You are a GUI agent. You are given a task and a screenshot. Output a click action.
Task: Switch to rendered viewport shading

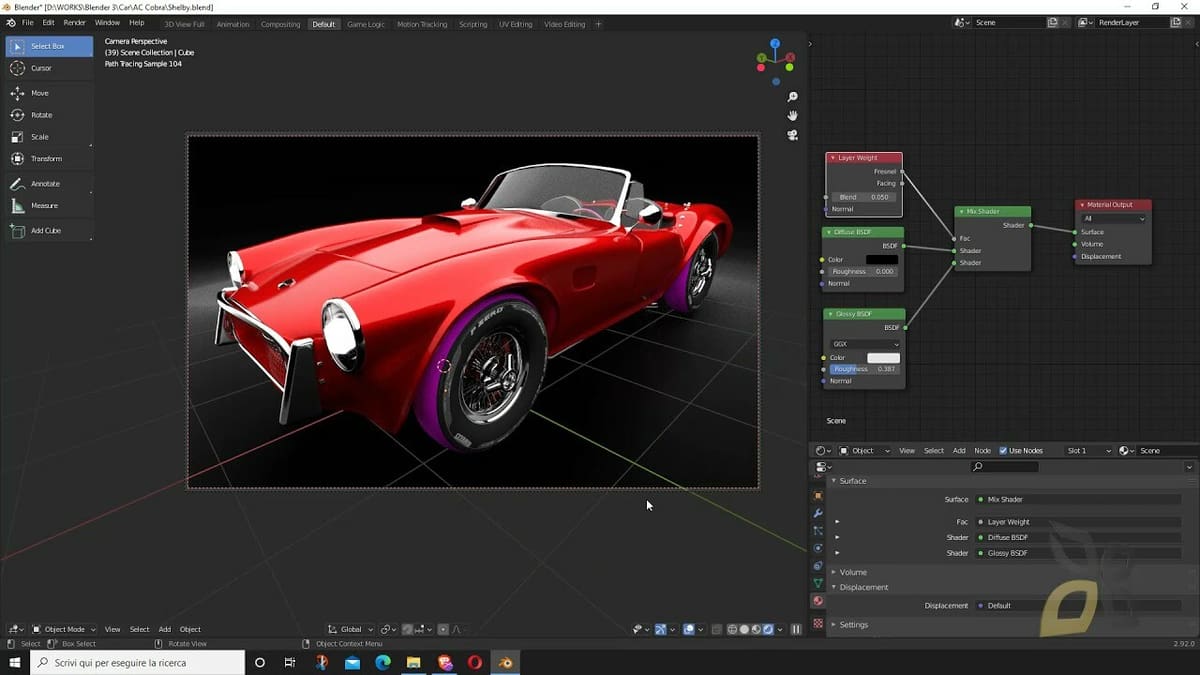point(768,629)
